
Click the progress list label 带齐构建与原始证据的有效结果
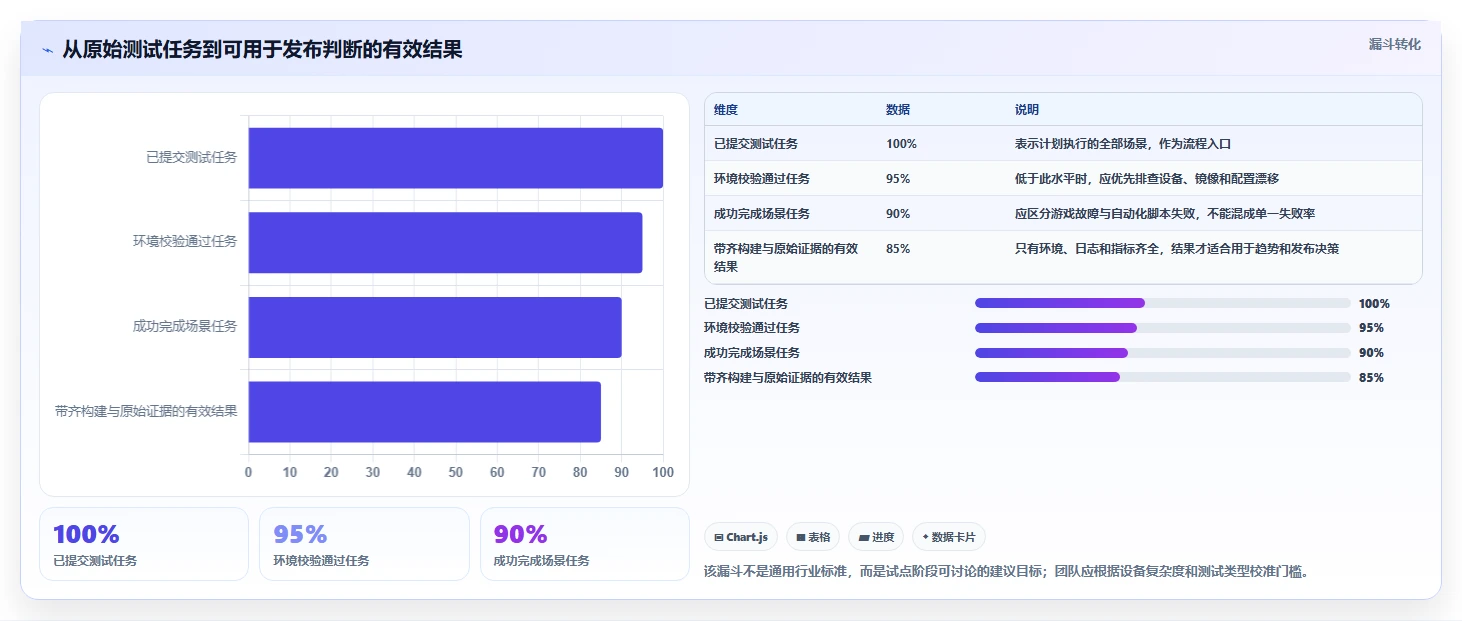pos(788,378)
